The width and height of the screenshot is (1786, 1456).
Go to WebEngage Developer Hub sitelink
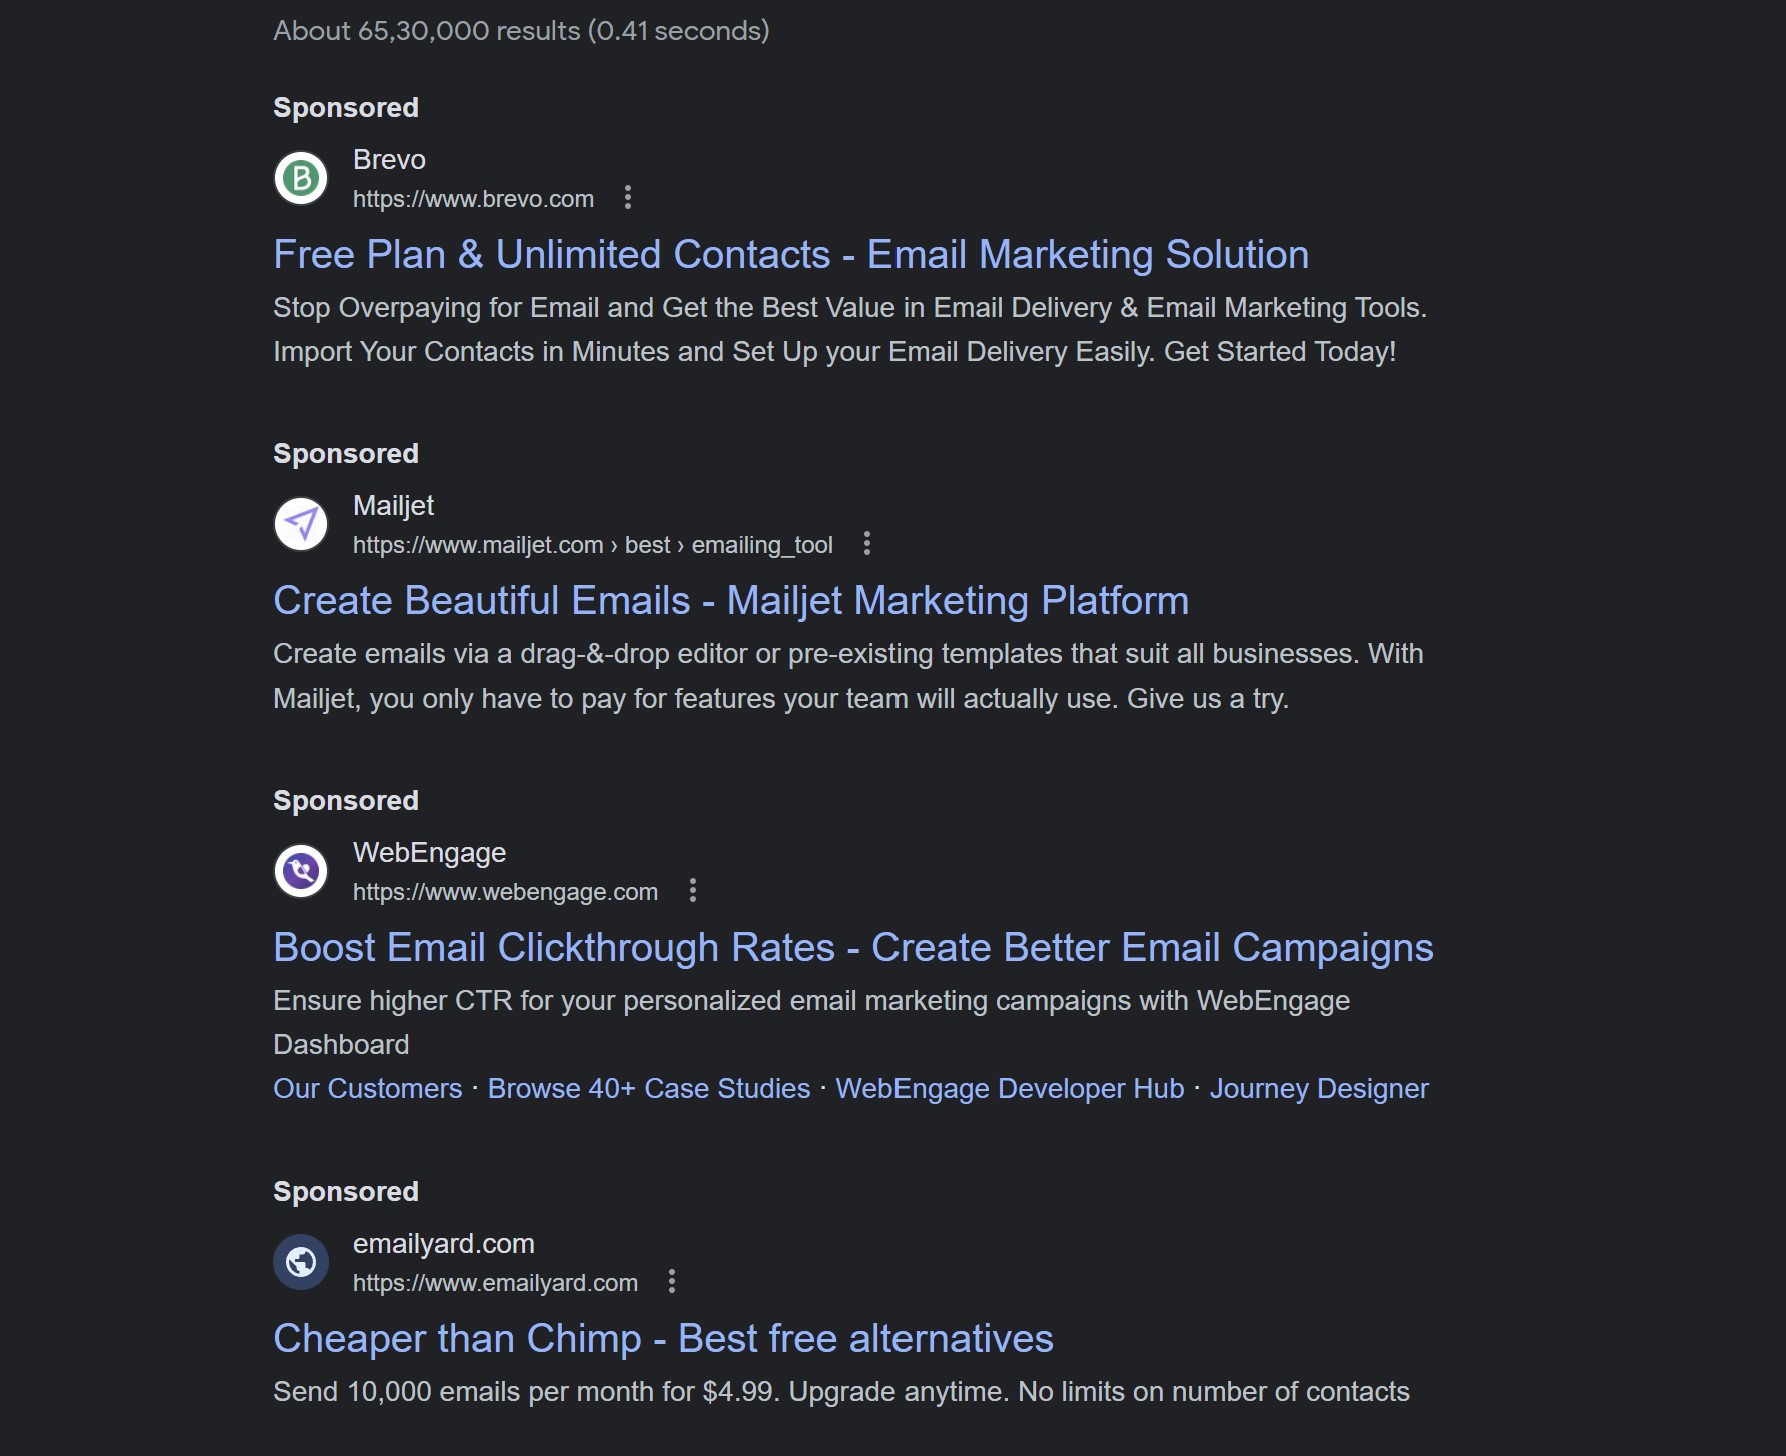pyautogui.click(x=1009, y=1089)
